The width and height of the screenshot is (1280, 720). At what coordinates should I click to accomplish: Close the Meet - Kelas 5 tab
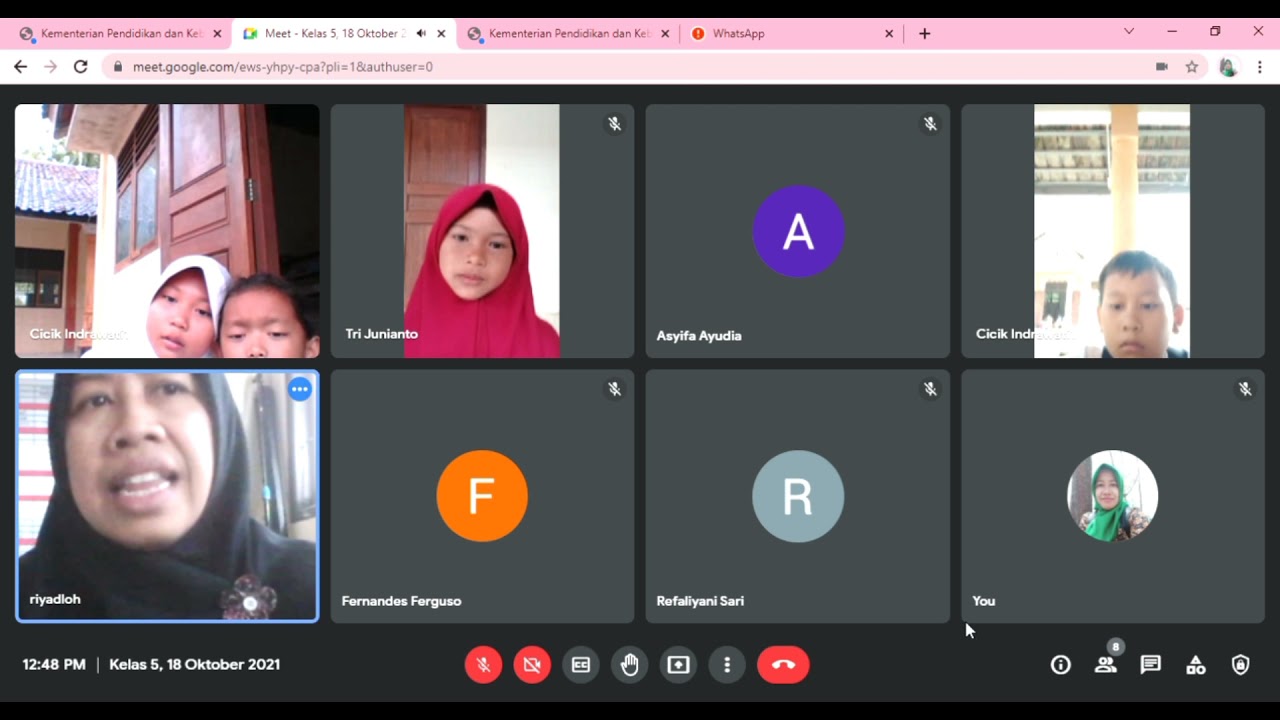(441, 33)
